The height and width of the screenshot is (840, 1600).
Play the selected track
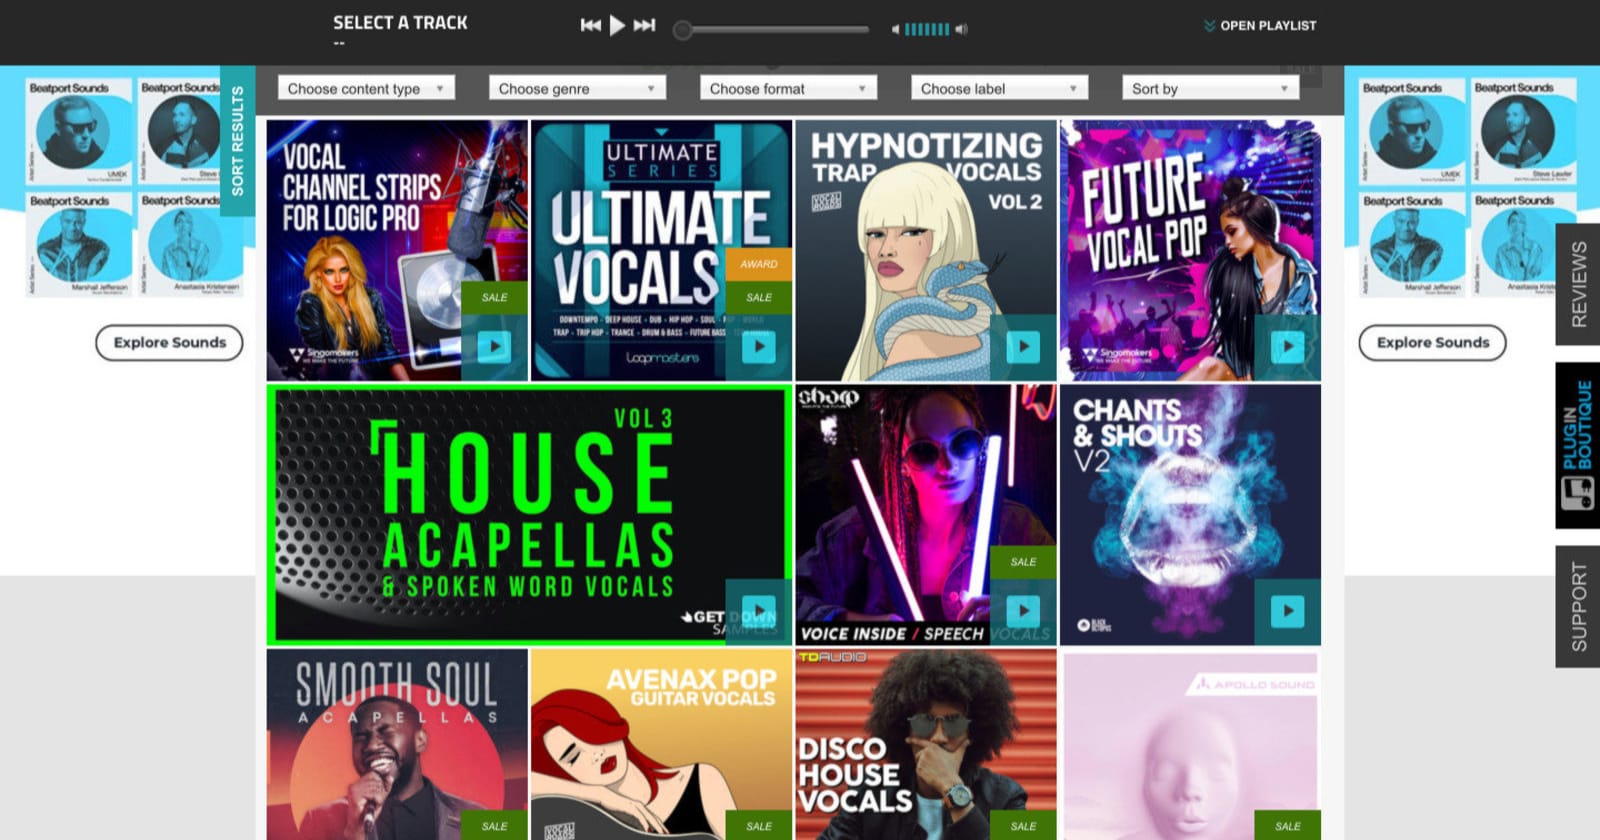click(x=618, y=25)
